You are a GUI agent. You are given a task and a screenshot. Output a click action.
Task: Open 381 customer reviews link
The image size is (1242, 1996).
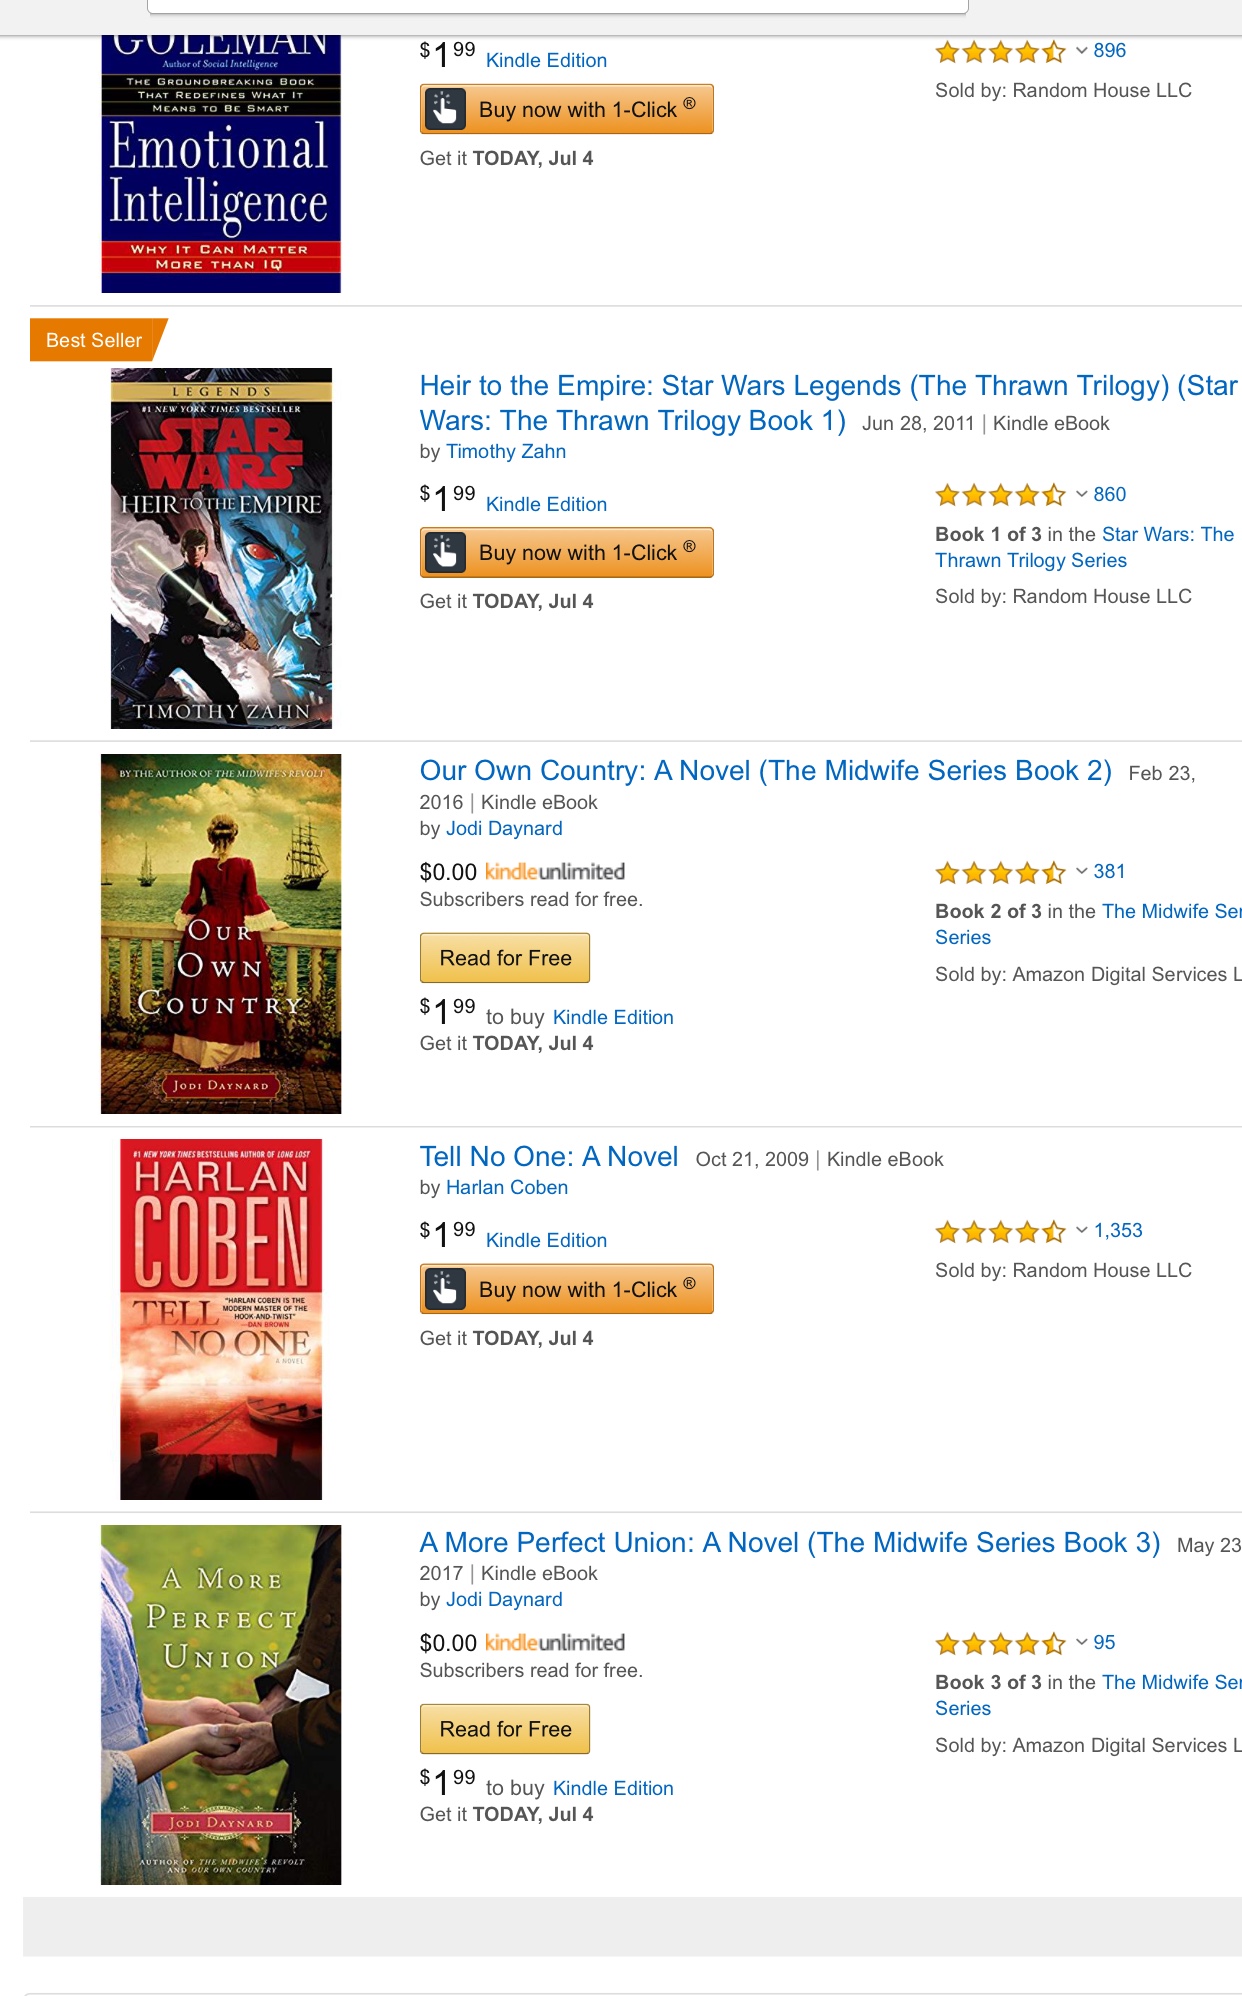click(x=1109, y=872)
